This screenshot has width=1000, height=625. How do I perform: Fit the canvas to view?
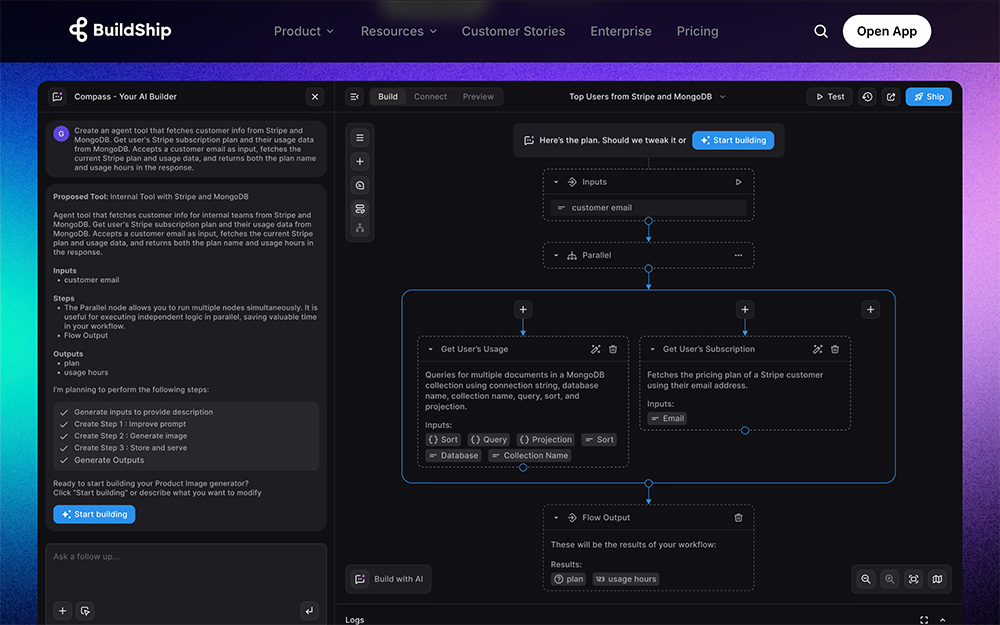point(913,579)
